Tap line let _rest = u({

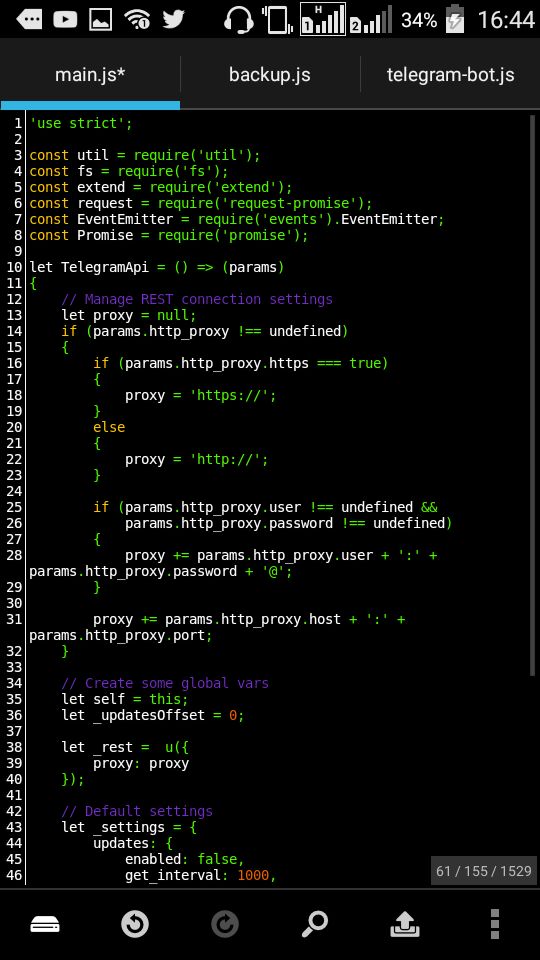coord(125,747)
